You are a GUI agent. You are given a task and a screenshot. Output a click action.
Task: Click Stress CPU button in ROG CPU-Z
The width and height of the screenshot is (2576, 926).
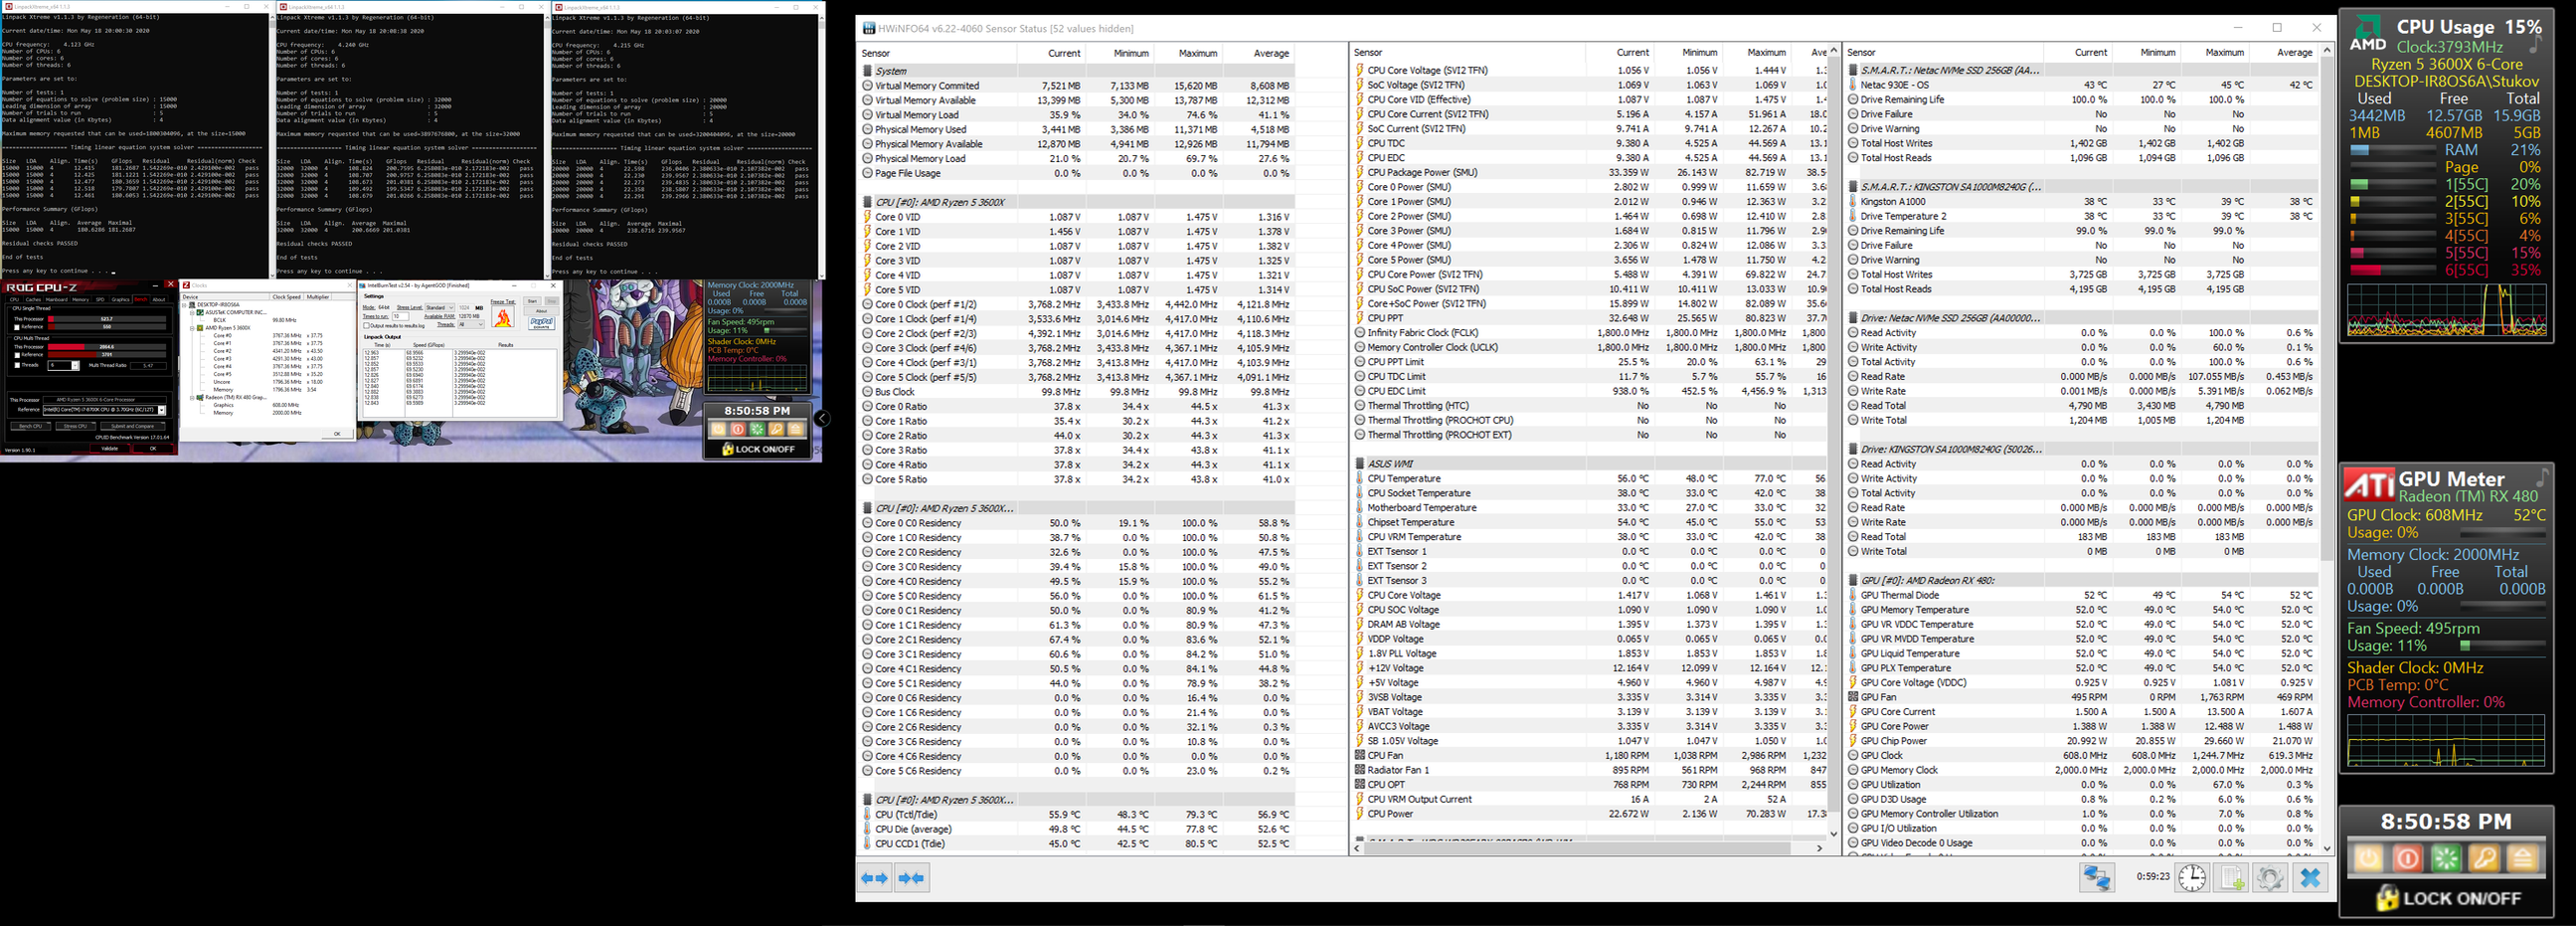pyautogui.click(x=76, y=427)
